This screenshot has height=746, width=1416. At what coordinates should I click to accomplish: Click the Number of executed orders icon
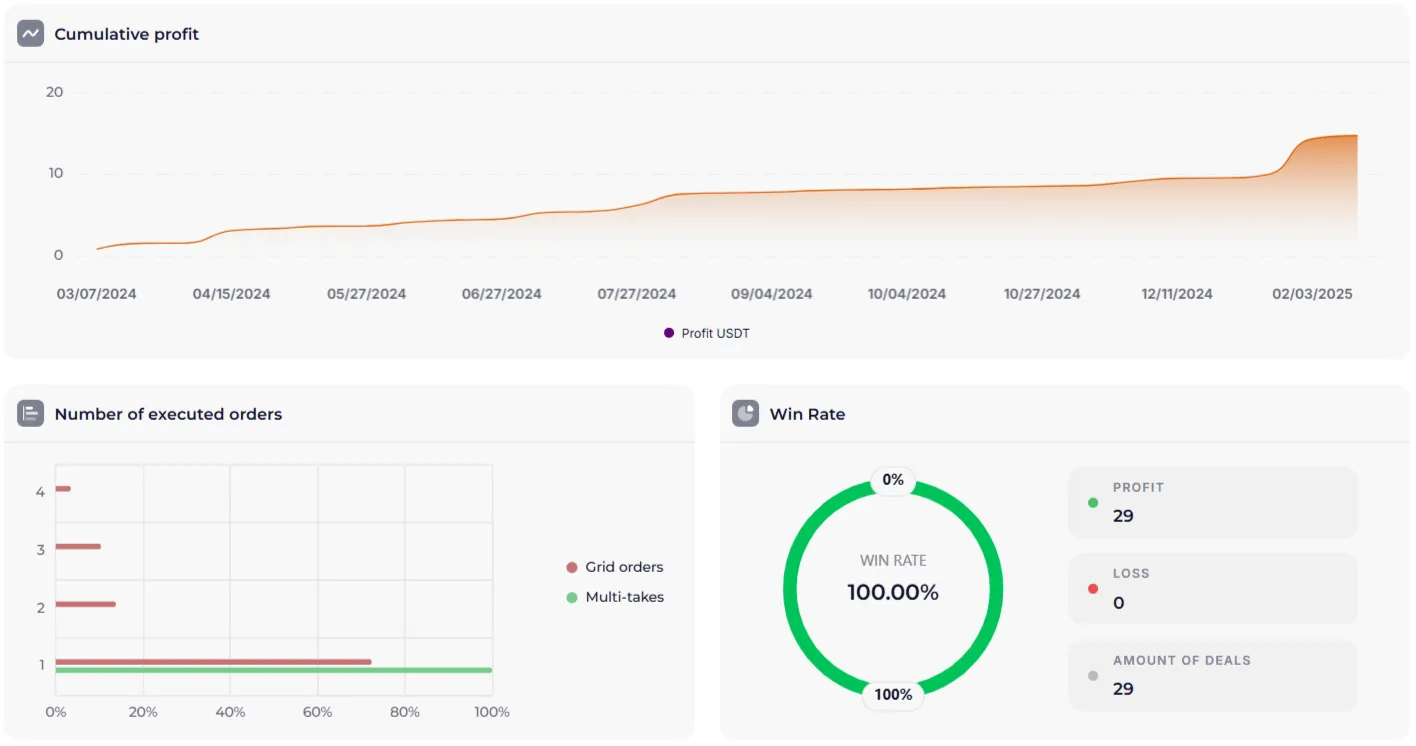tap(30, 414)
